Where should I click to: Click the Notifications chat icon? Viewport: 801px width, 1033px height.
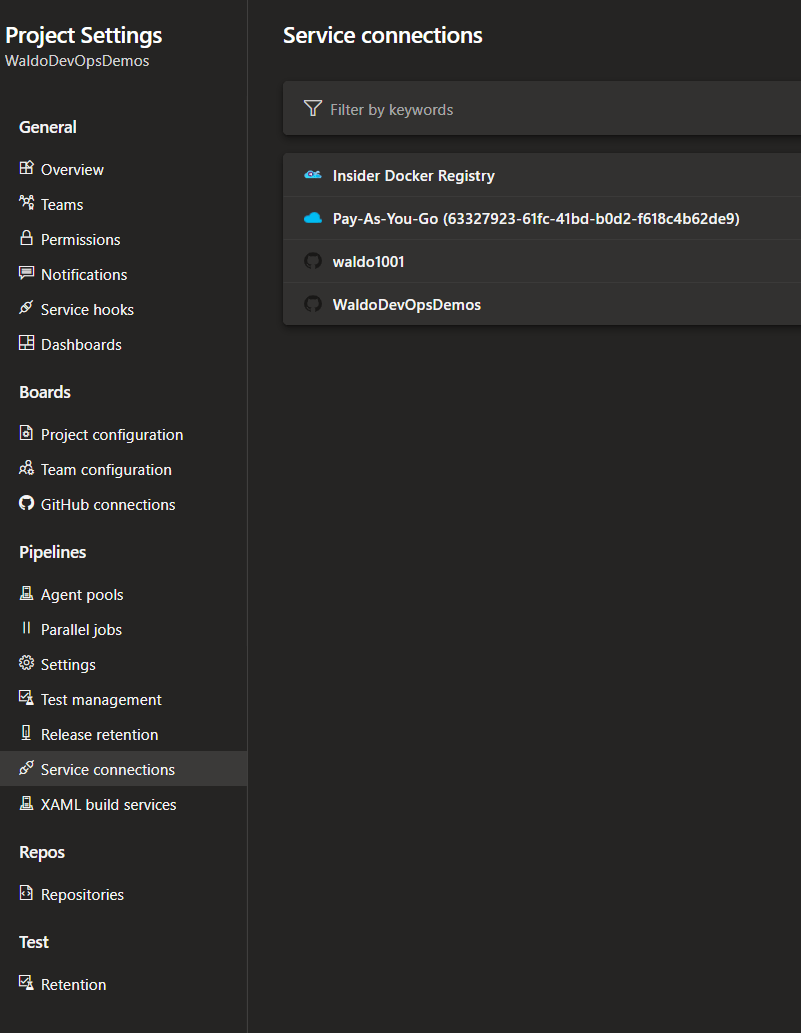click(x=26, y=273)
